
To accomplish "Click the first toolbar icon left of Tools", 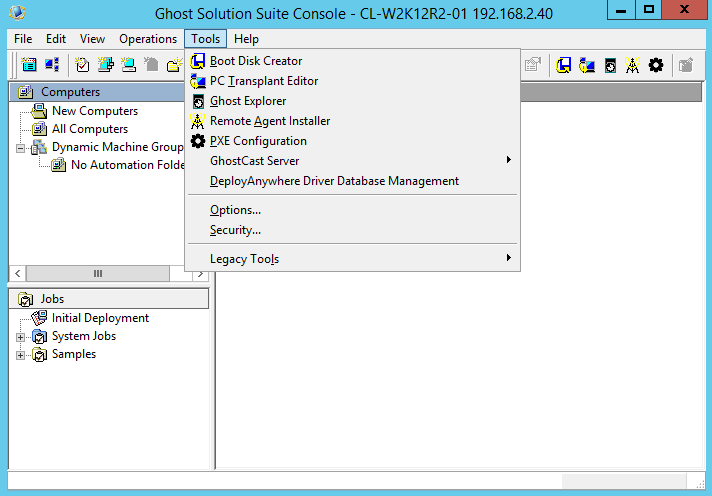I will 28,65.
